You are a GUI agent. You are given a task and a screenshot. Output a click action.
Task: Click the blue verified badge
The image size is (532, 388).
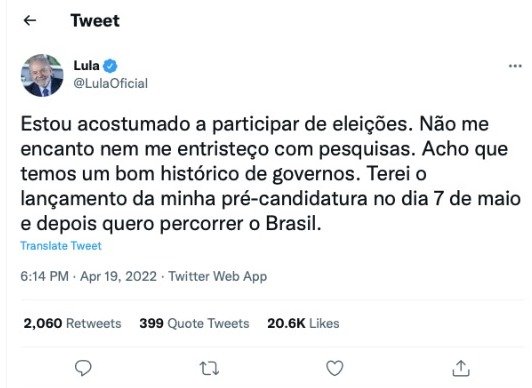pos(110,66)
